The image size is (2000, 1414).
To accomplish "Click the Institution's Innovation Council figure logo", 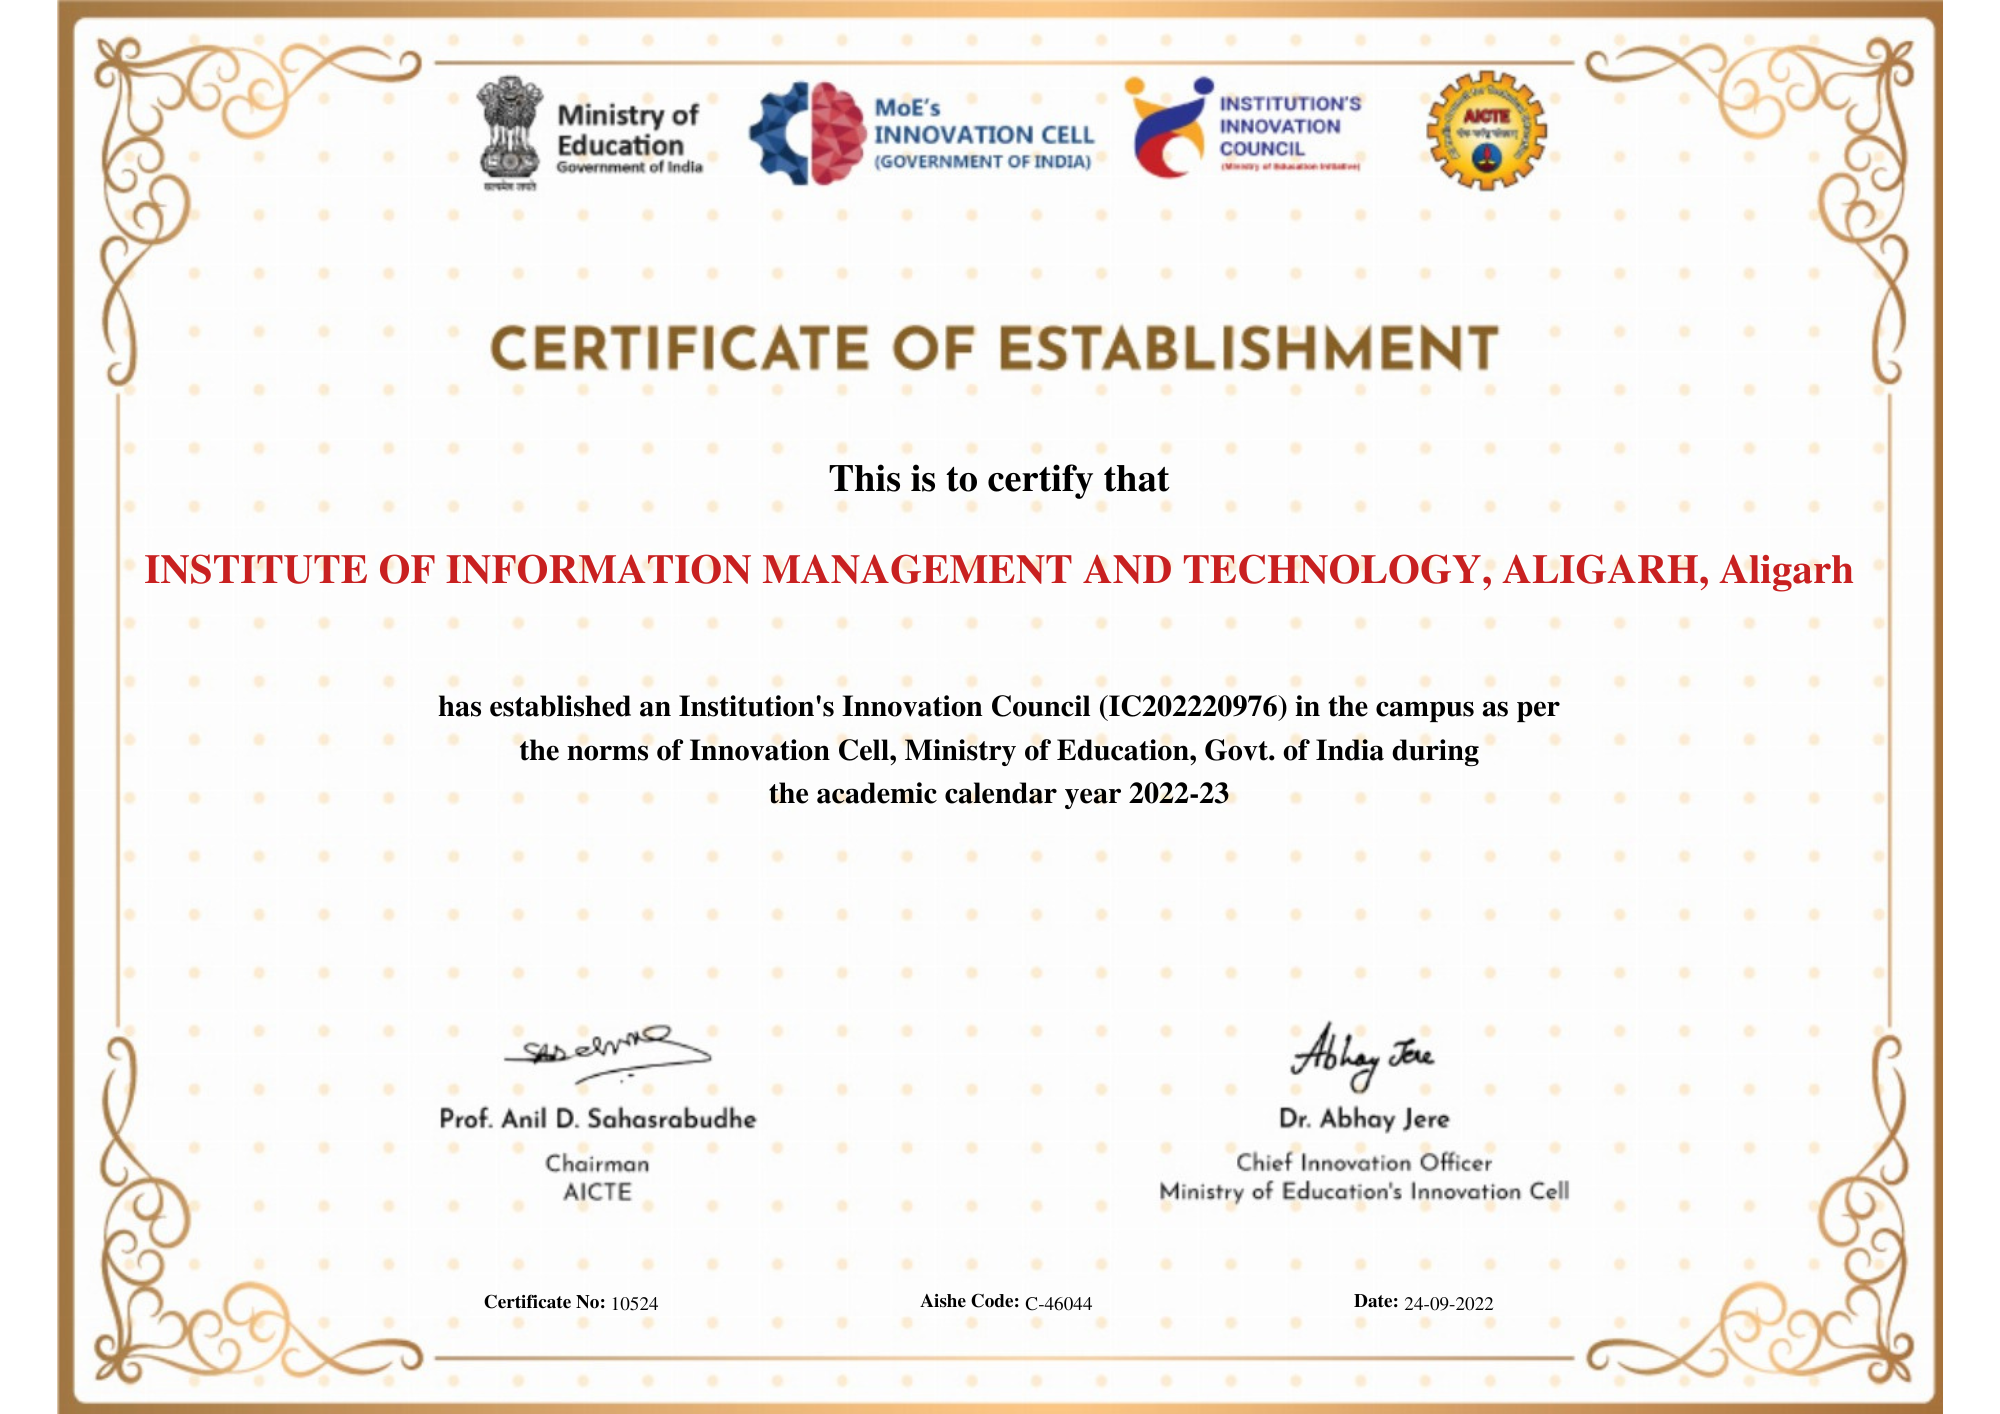I will click(1168, 128).
